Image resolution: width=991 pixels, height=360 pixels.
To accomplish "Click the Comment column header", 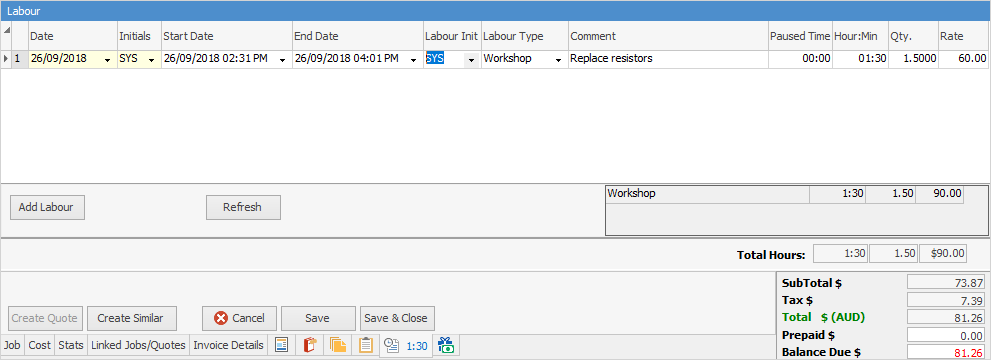I will (668, 37).
